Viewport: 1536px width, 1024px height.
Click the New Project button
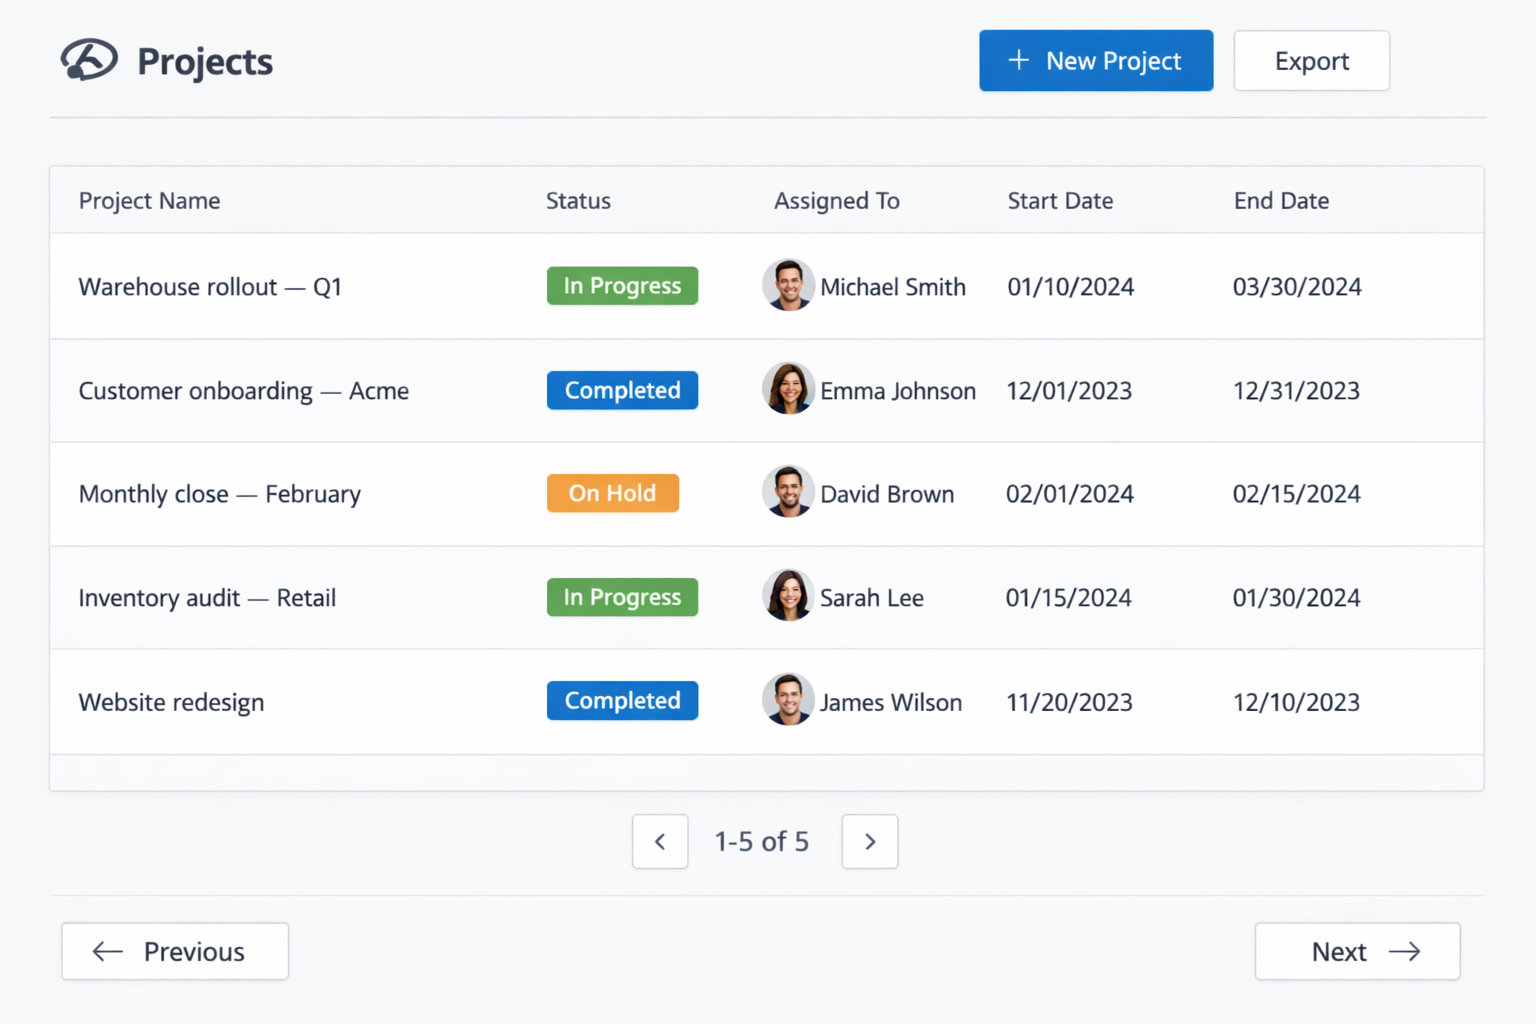[x=1096, y=61]
